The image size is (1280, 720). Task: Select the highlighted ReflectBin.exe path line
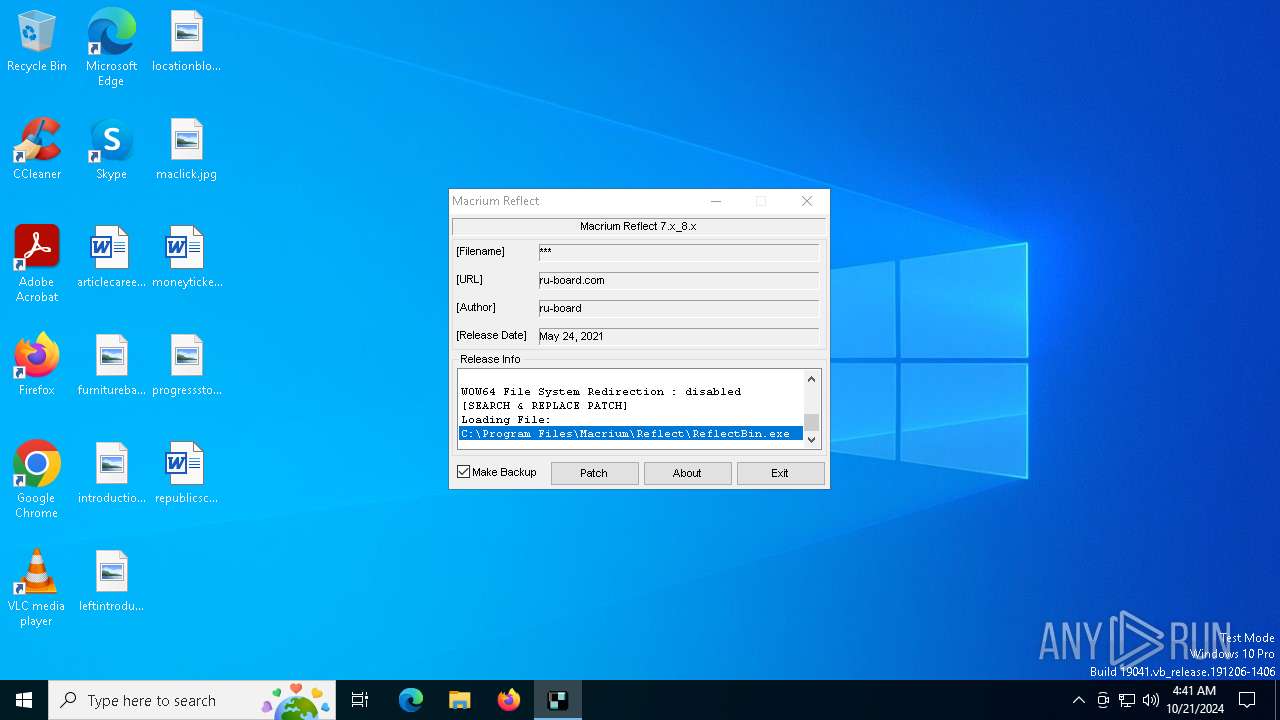(x=630, y=434)
